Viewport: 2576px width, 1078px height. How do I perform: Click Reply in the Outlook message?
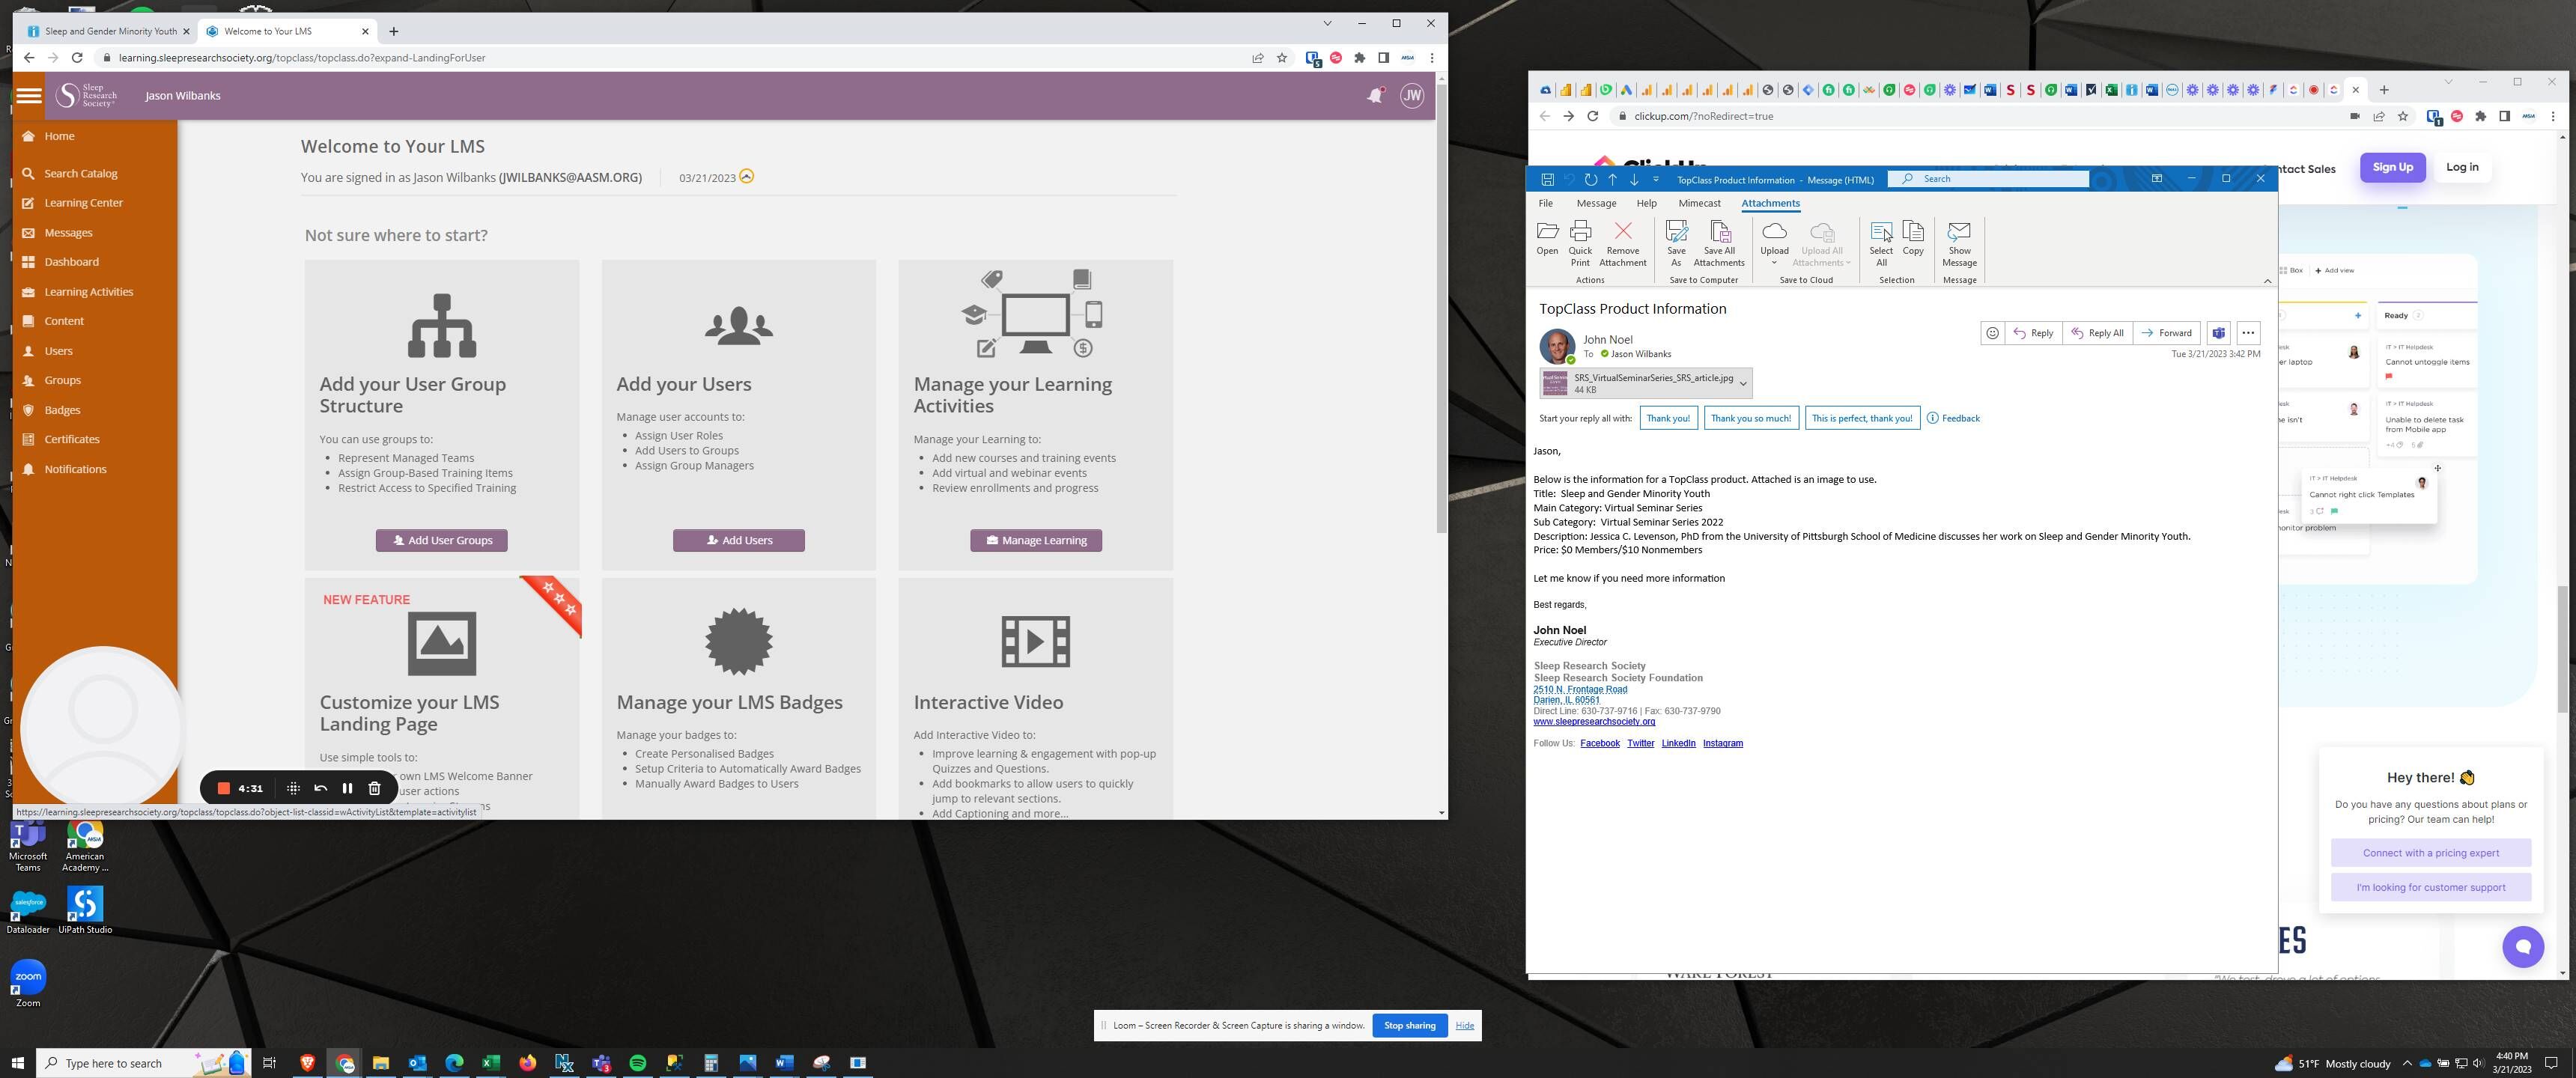(2033, 333)
